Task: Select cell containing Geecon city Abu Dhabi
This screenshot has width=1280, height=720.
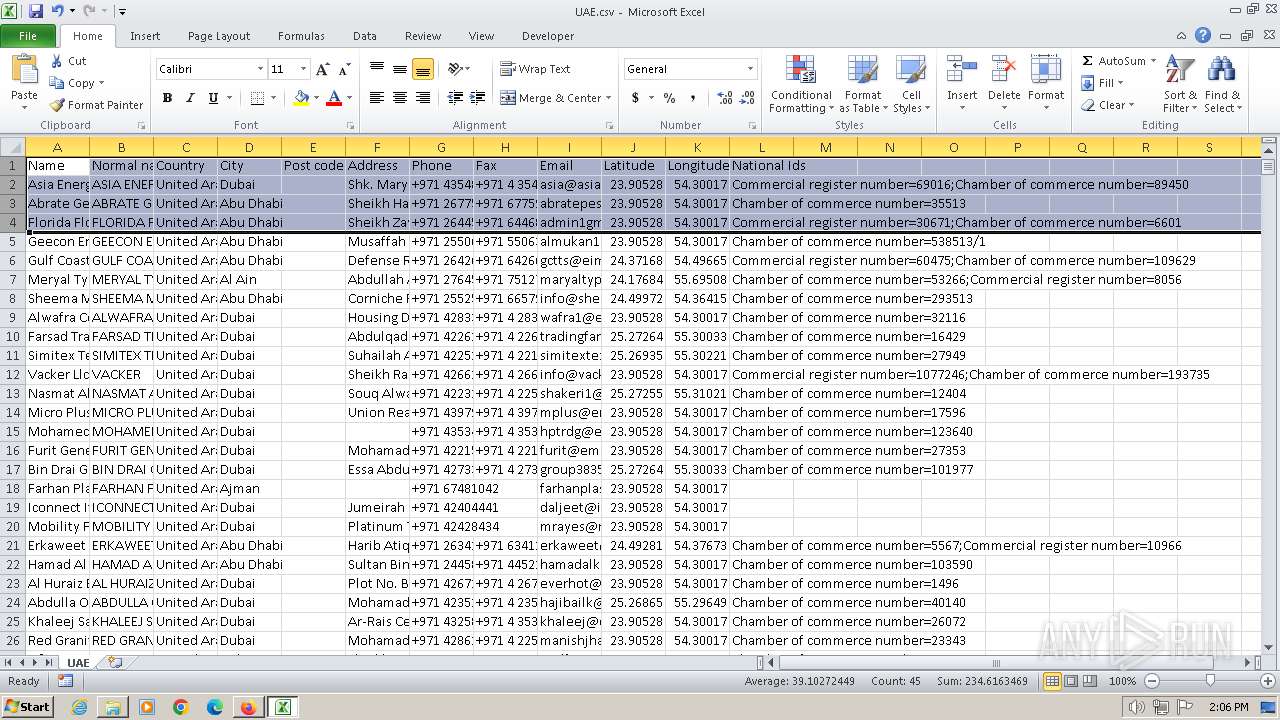Action: 249,241
